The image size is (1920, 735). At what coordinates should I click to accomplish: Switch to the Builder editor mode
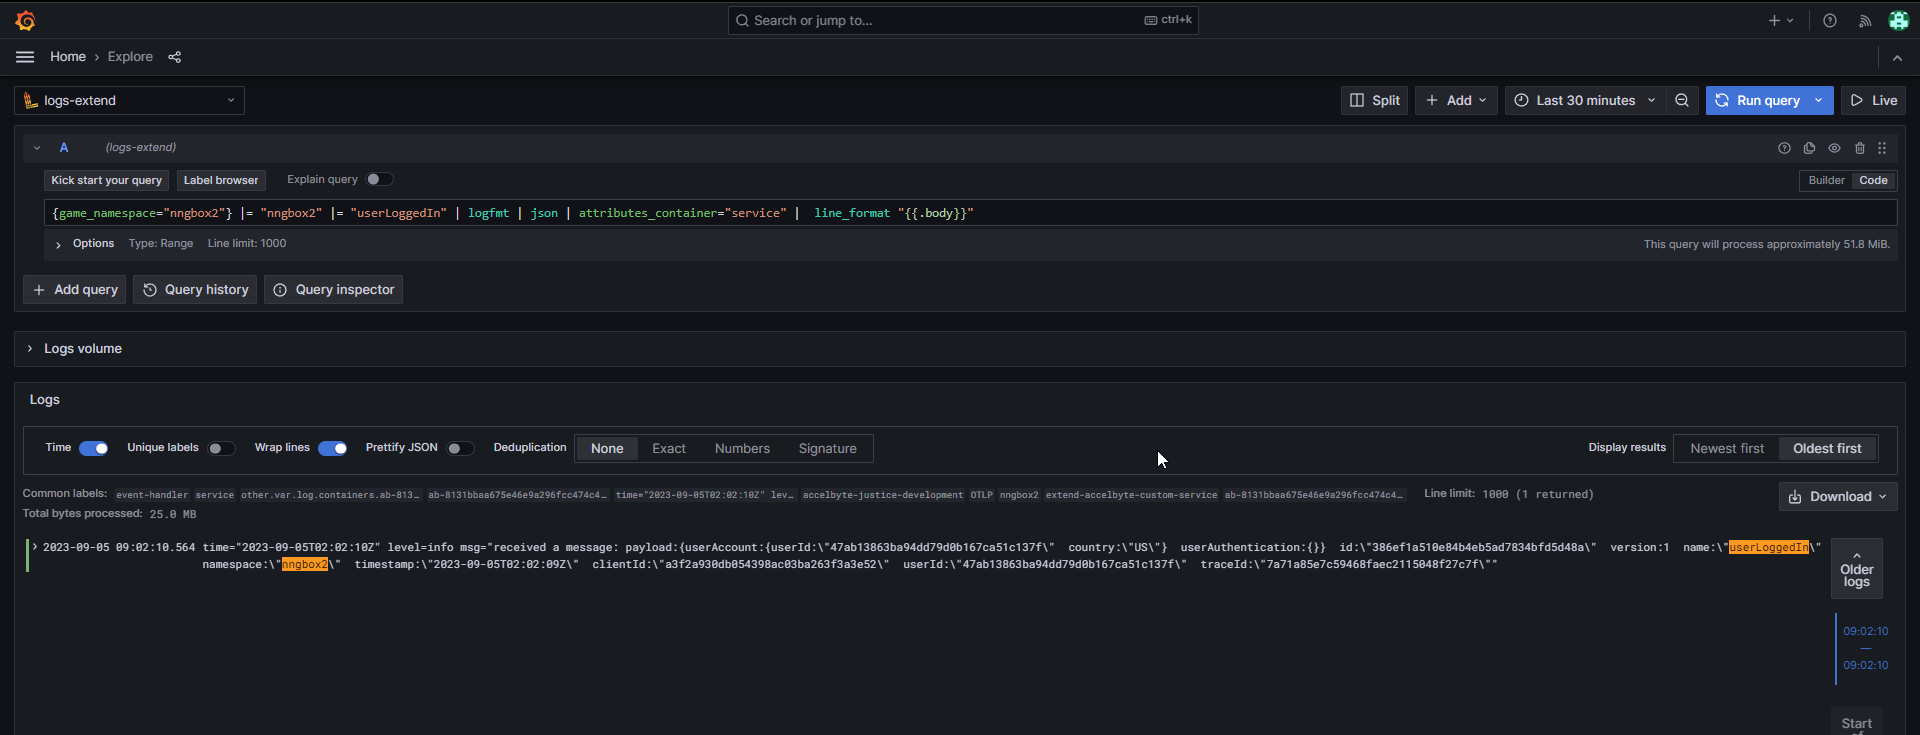click(x=1826, y=180)
